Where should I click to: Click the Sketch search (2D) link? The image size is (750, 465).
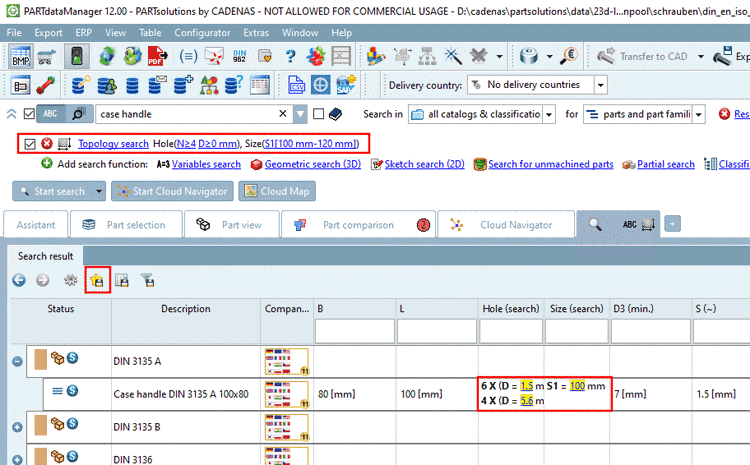[424, 164]
